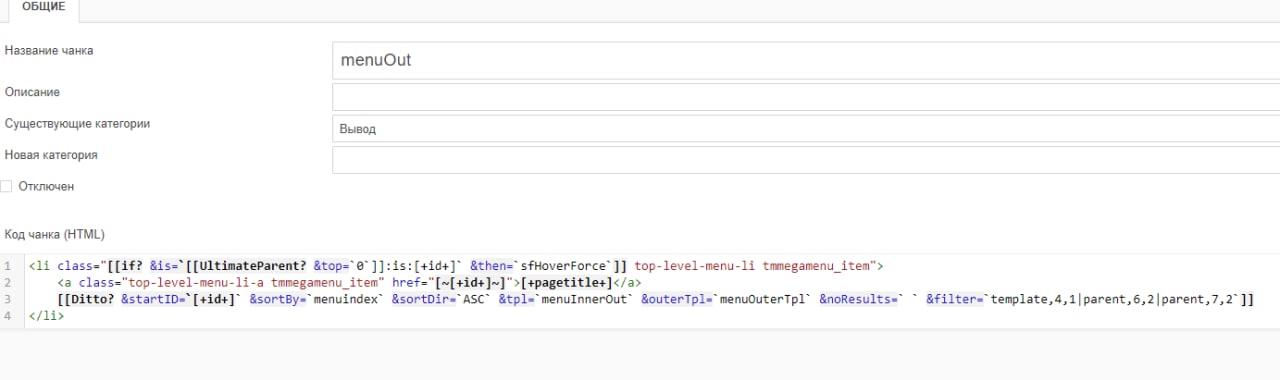
Task: Switch to the ОБЩИЕ tab
Action: pyautogui.click(x=43, y=8)
